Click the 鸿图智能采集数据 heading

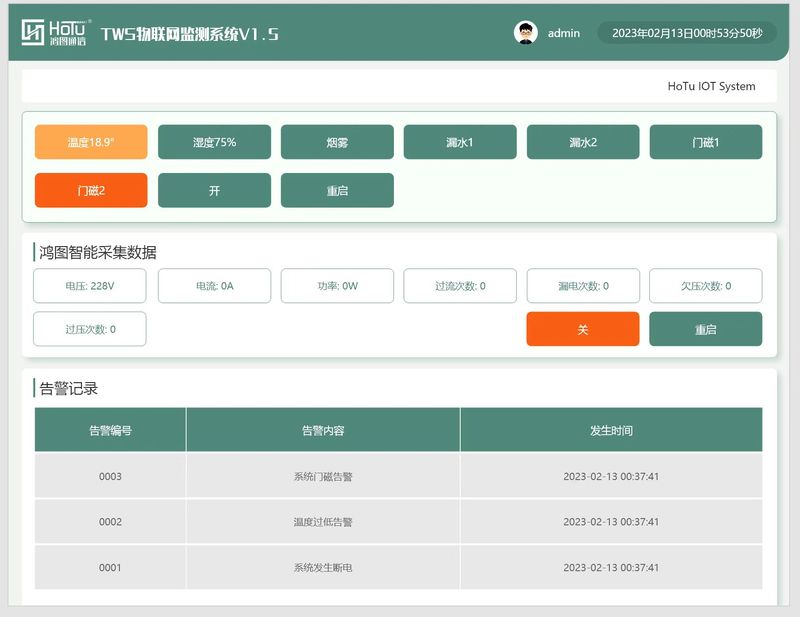pos(98,252)
